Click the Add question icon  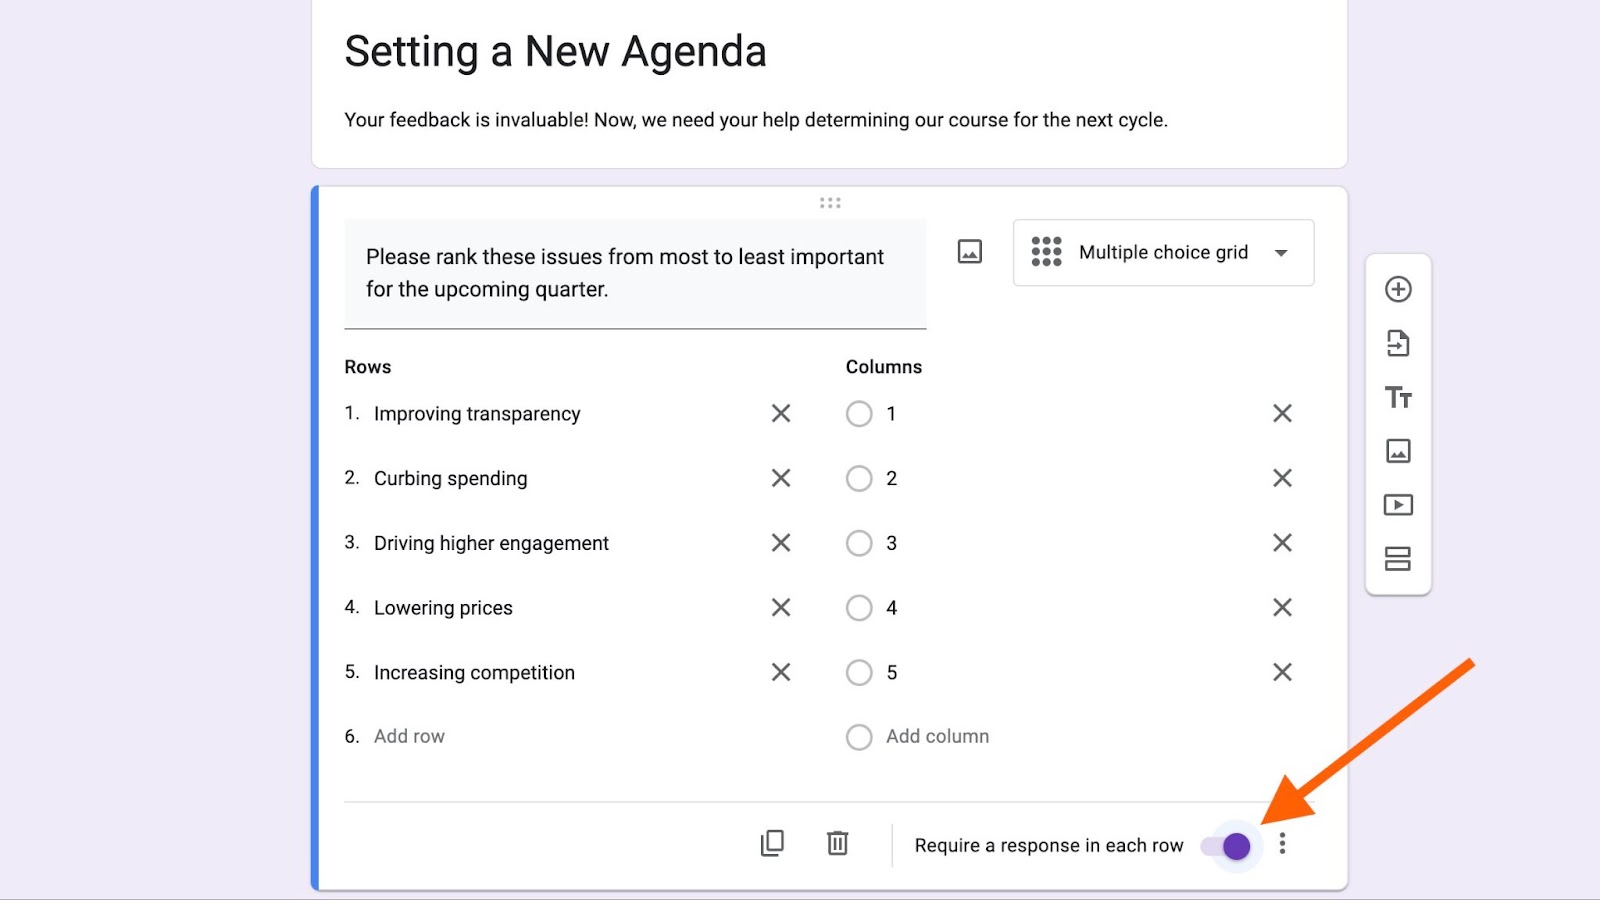[1398, 289]
